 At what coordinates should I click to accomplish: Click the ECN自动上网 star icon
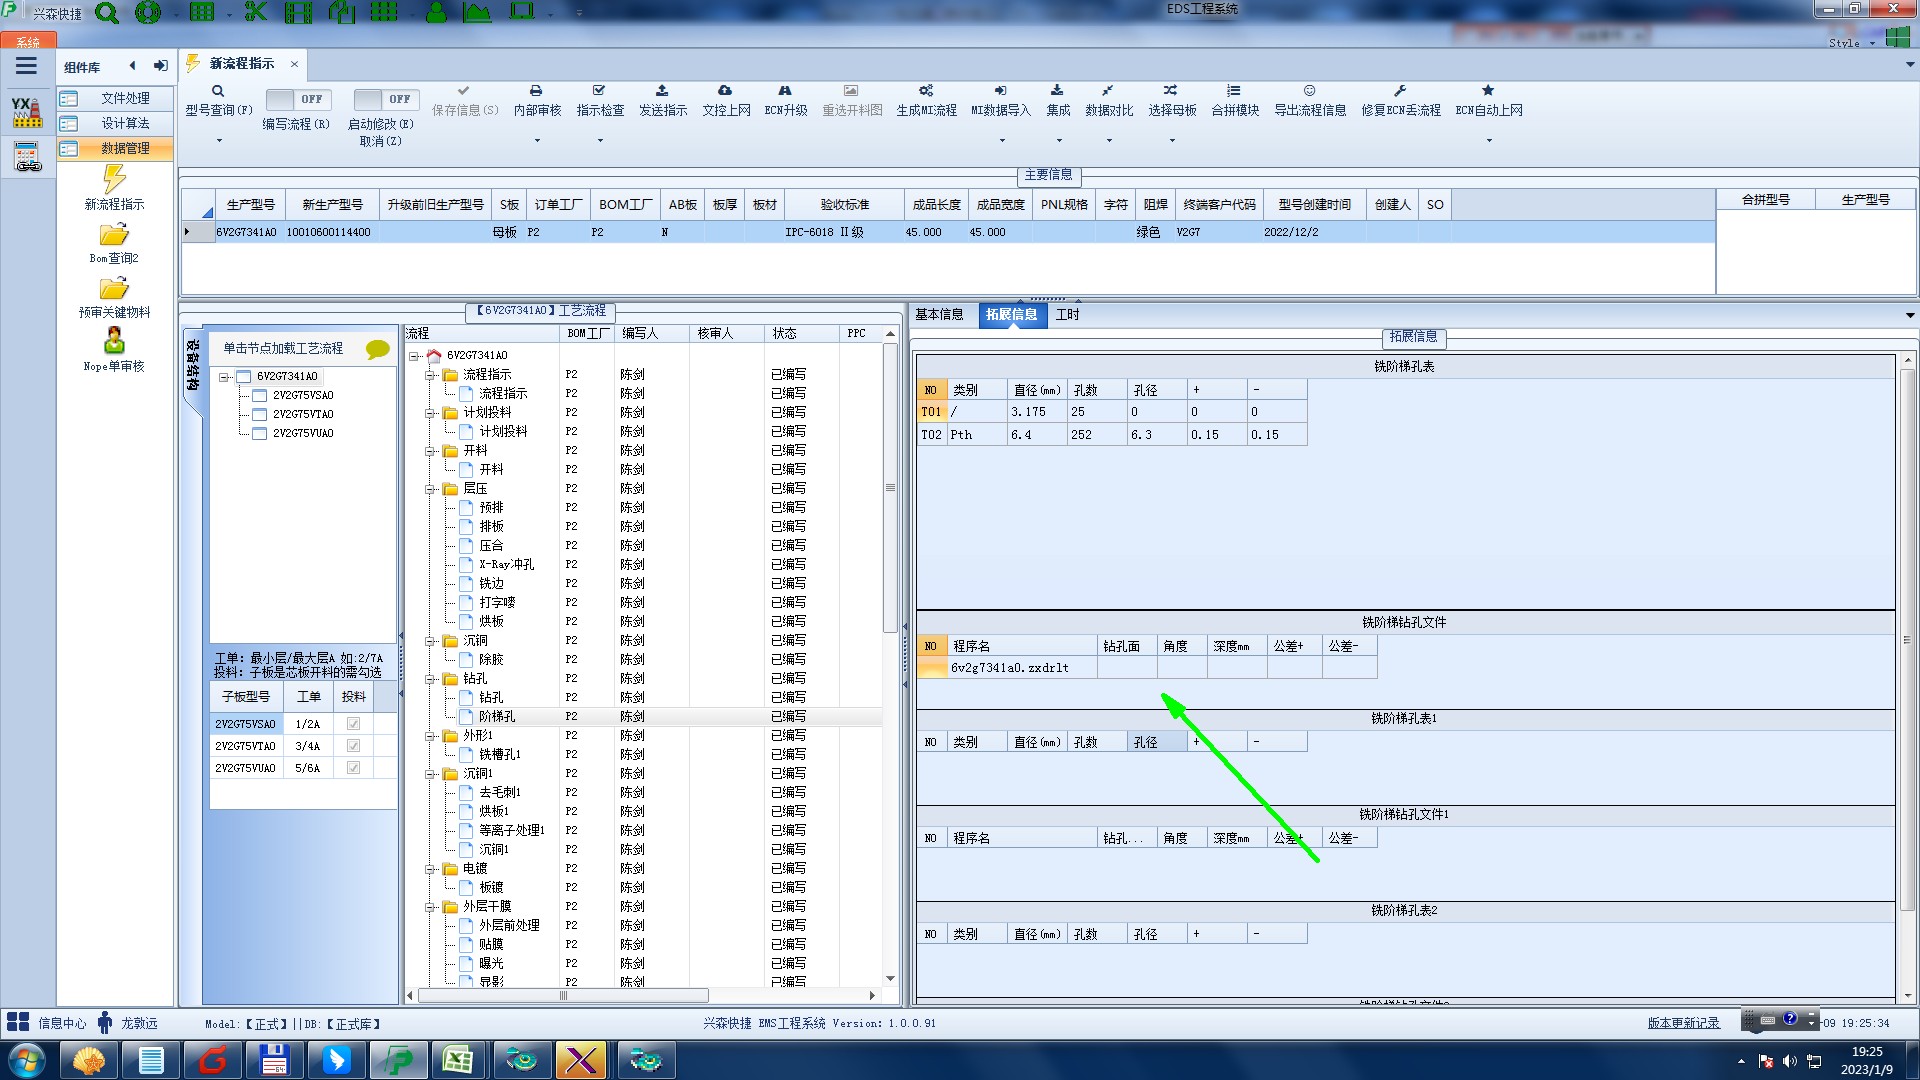pos(1488,91)
